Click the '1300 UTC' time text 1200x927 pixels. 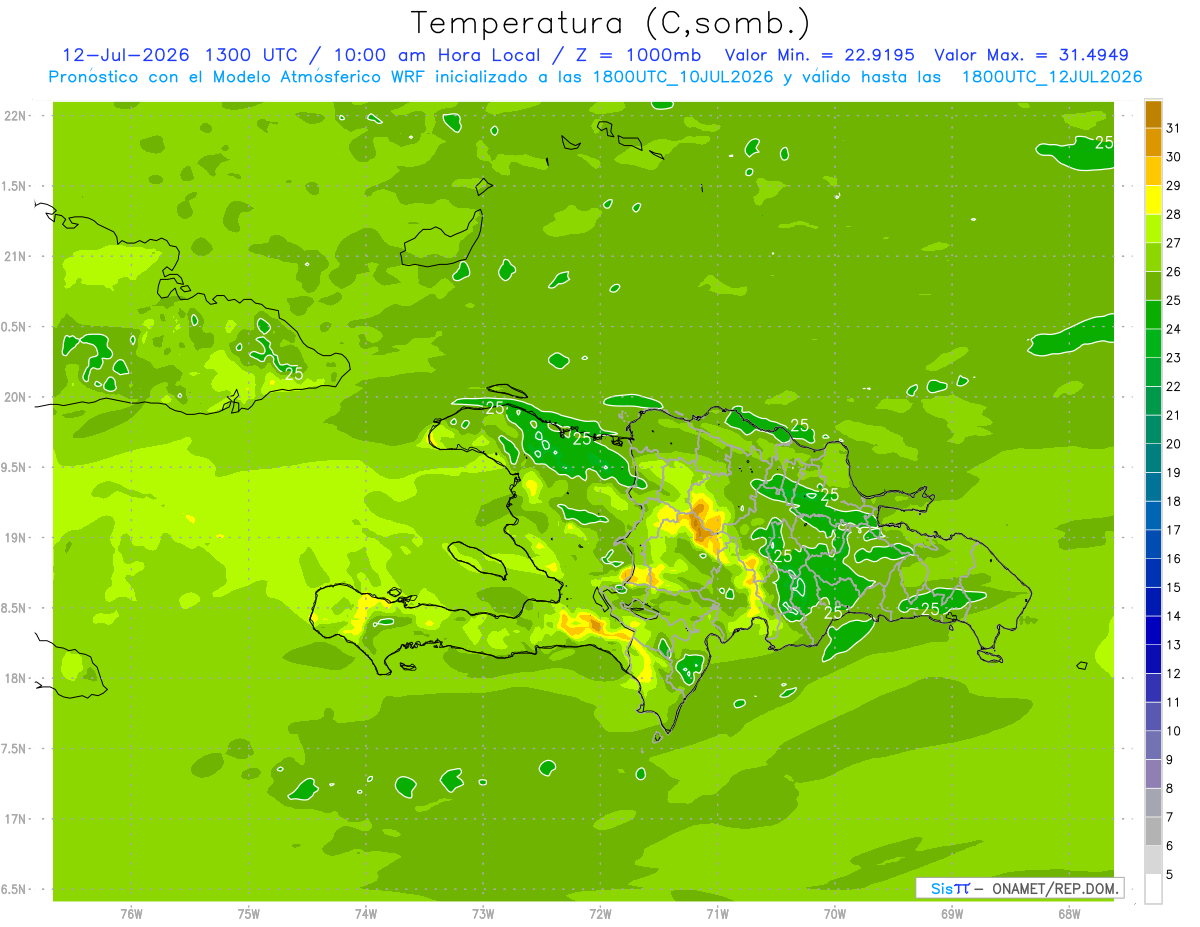tap(253, 55)
